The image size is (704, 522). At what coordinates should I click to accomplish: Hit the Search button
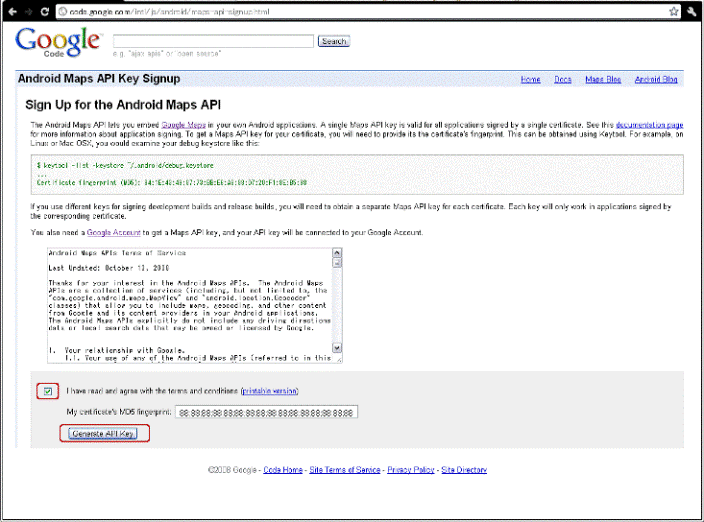334,41
